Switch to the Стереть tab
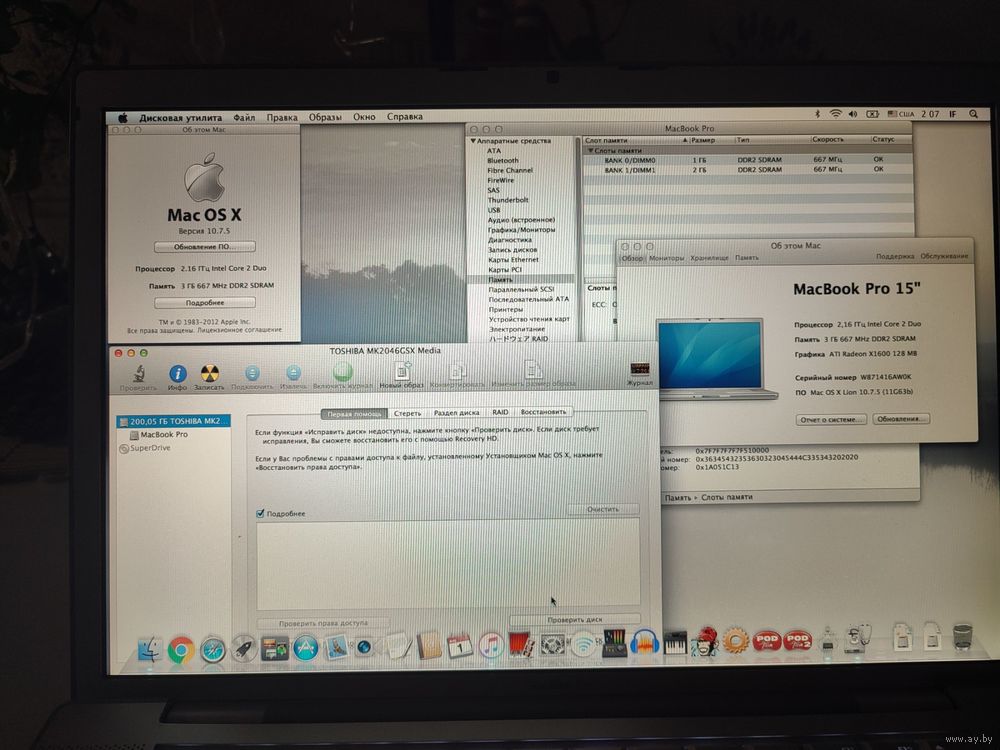1000x750 pixels. click(x=407, y=412)
